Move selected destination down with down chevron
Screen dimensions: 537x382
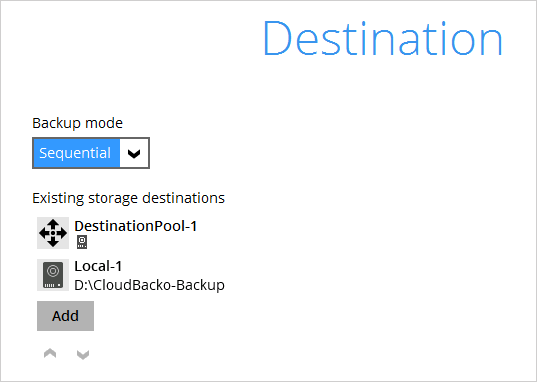click(x=83, y=355)
